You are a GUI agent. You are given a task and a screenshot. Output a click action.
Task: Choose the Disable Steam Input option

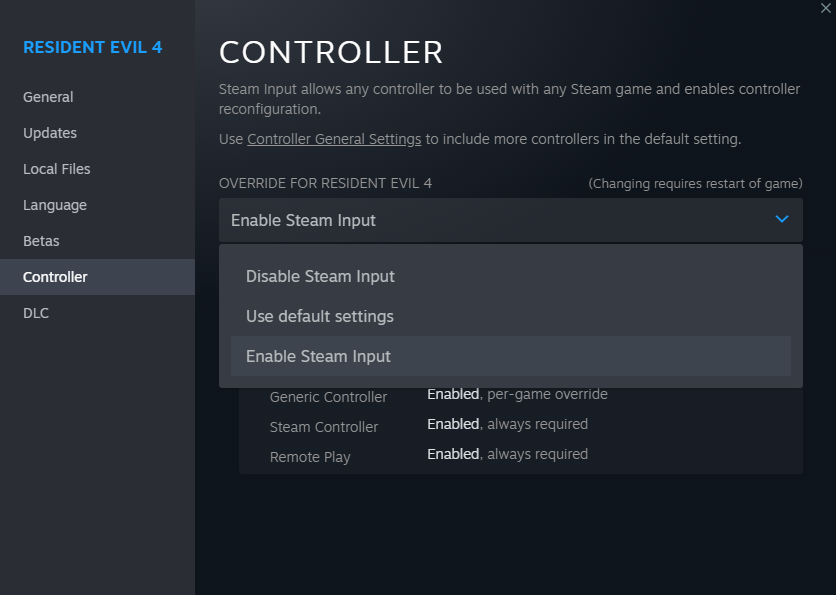(x=320, y=276)
